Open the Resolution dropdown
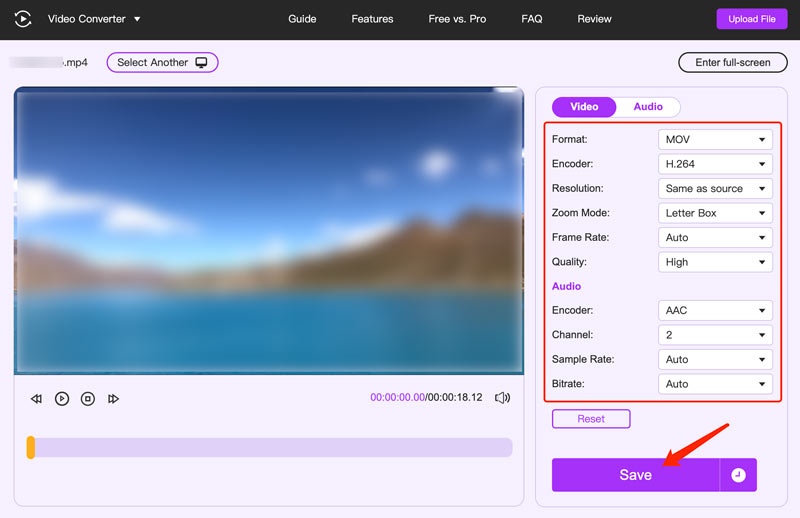 coord(715,189)
